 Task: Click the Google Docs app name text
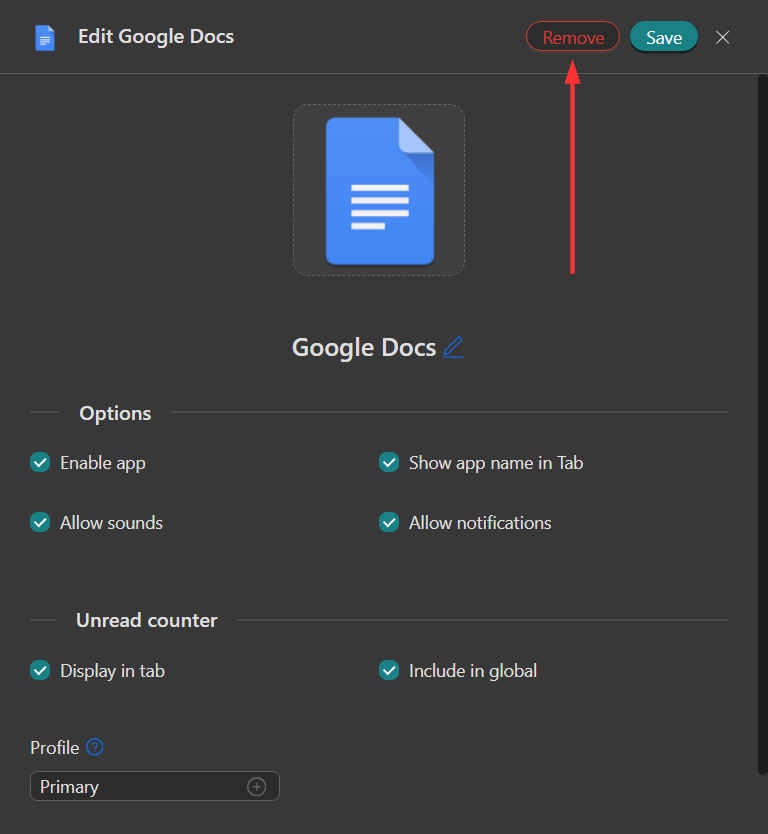click(364, 347)
